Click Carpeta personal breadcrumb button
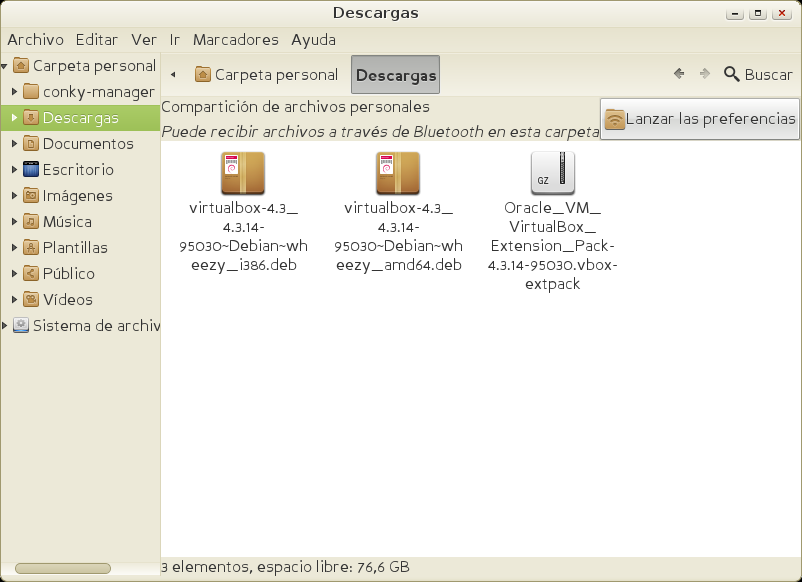 [267, 75]
